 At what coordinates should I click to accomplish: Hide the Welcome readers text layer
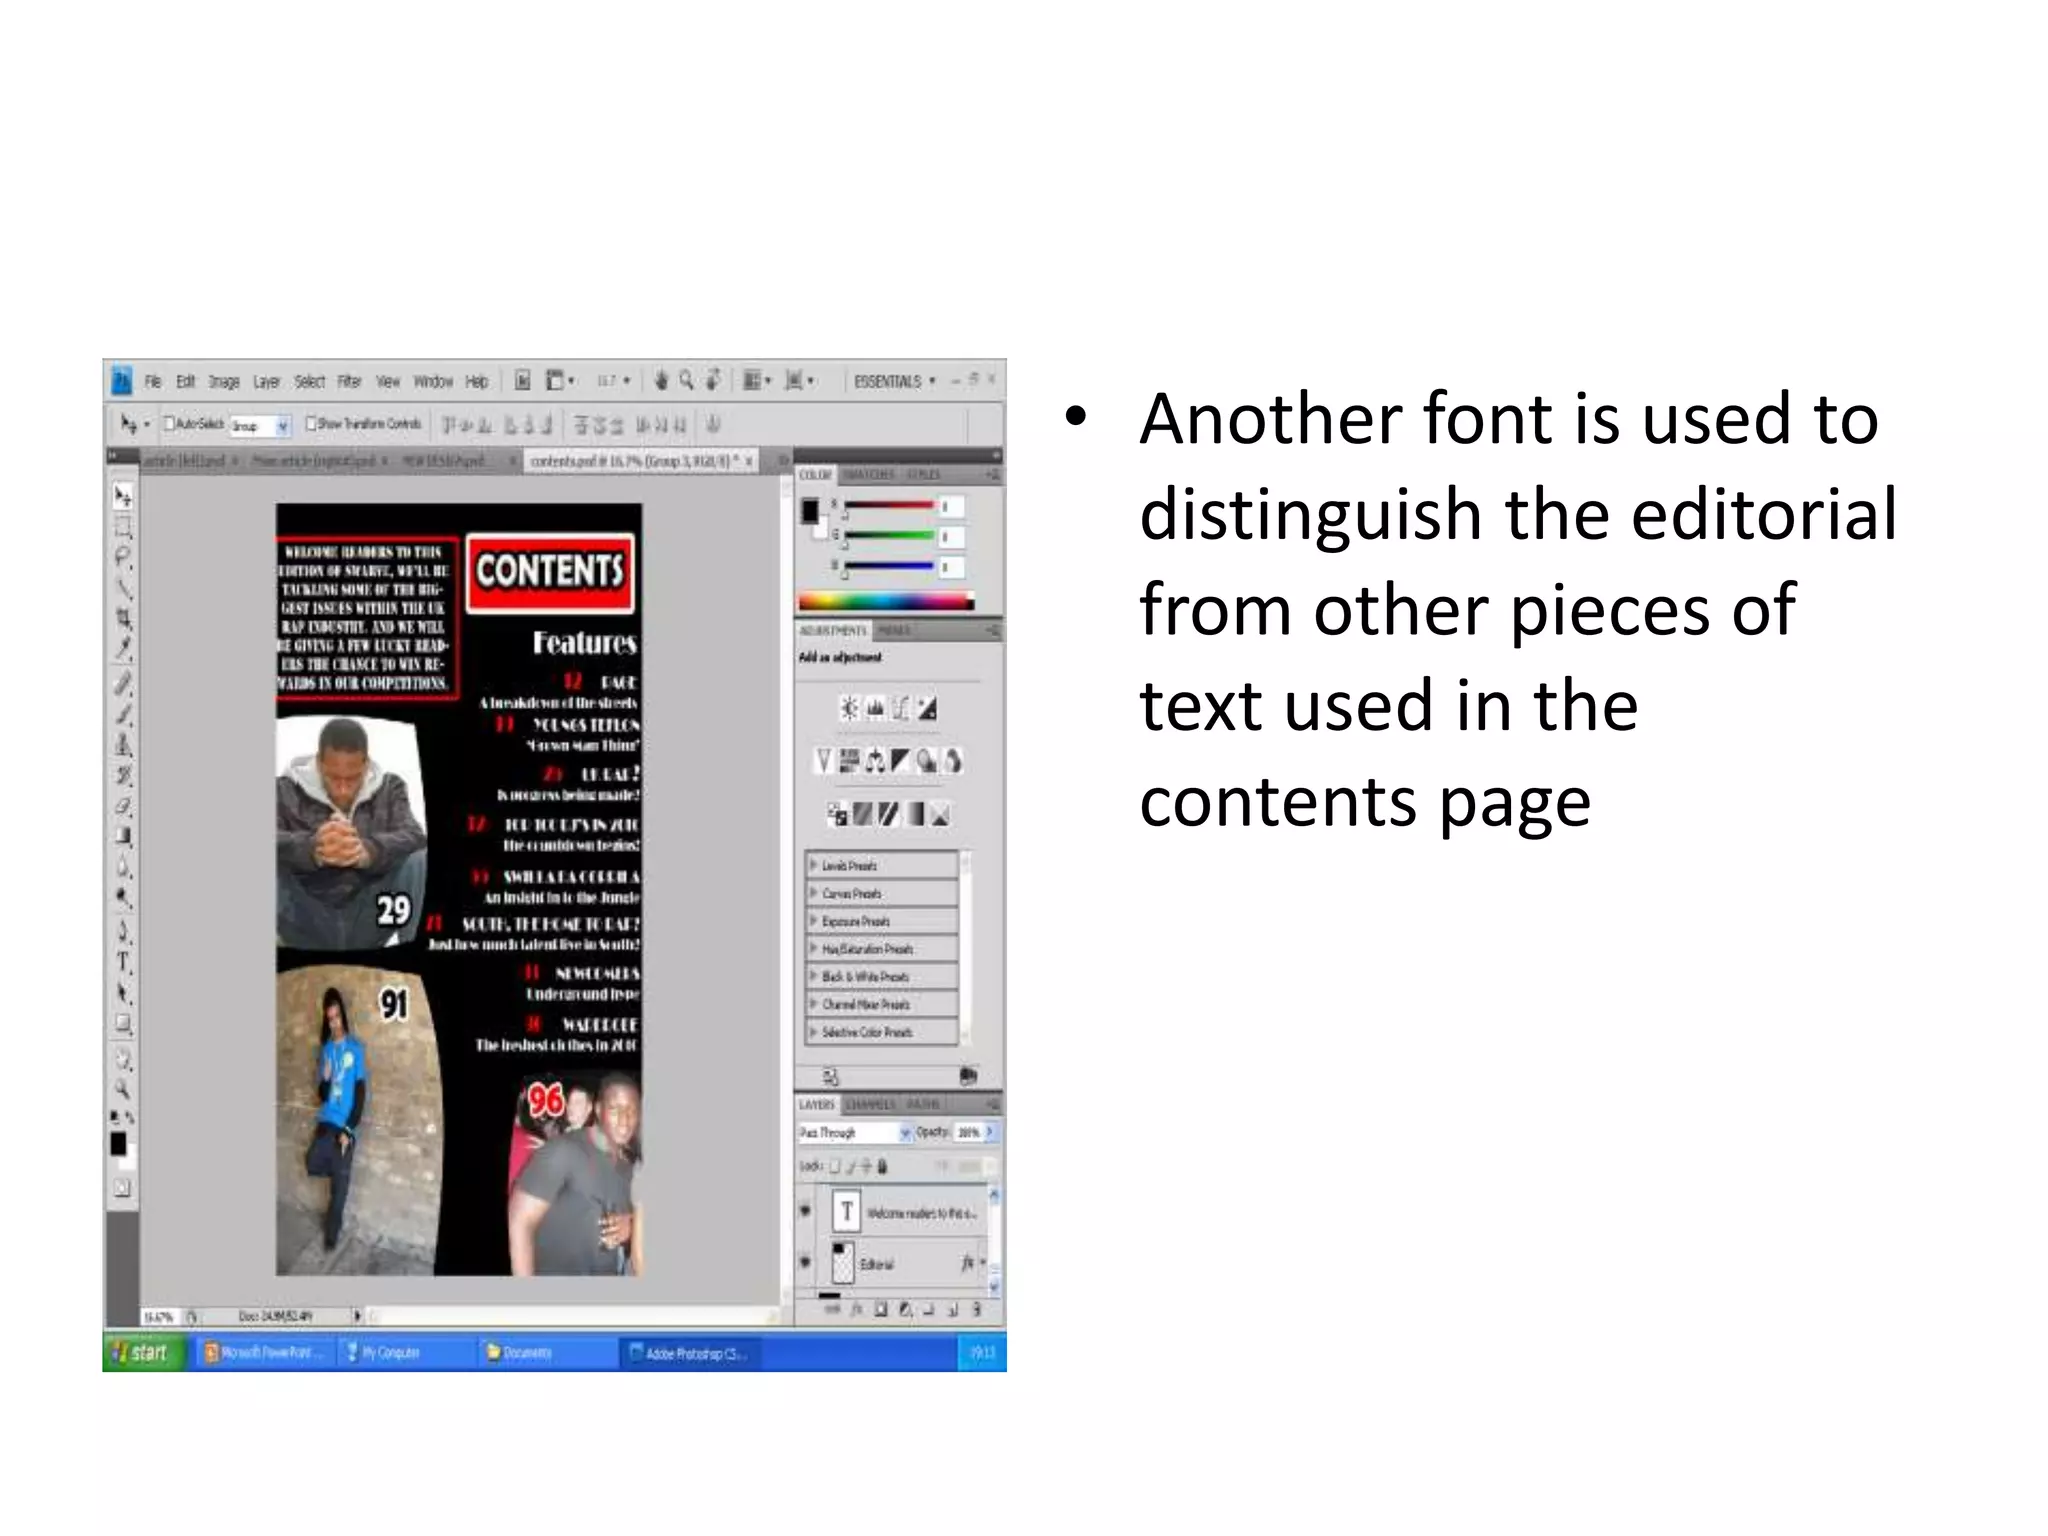coord(806,1211)
